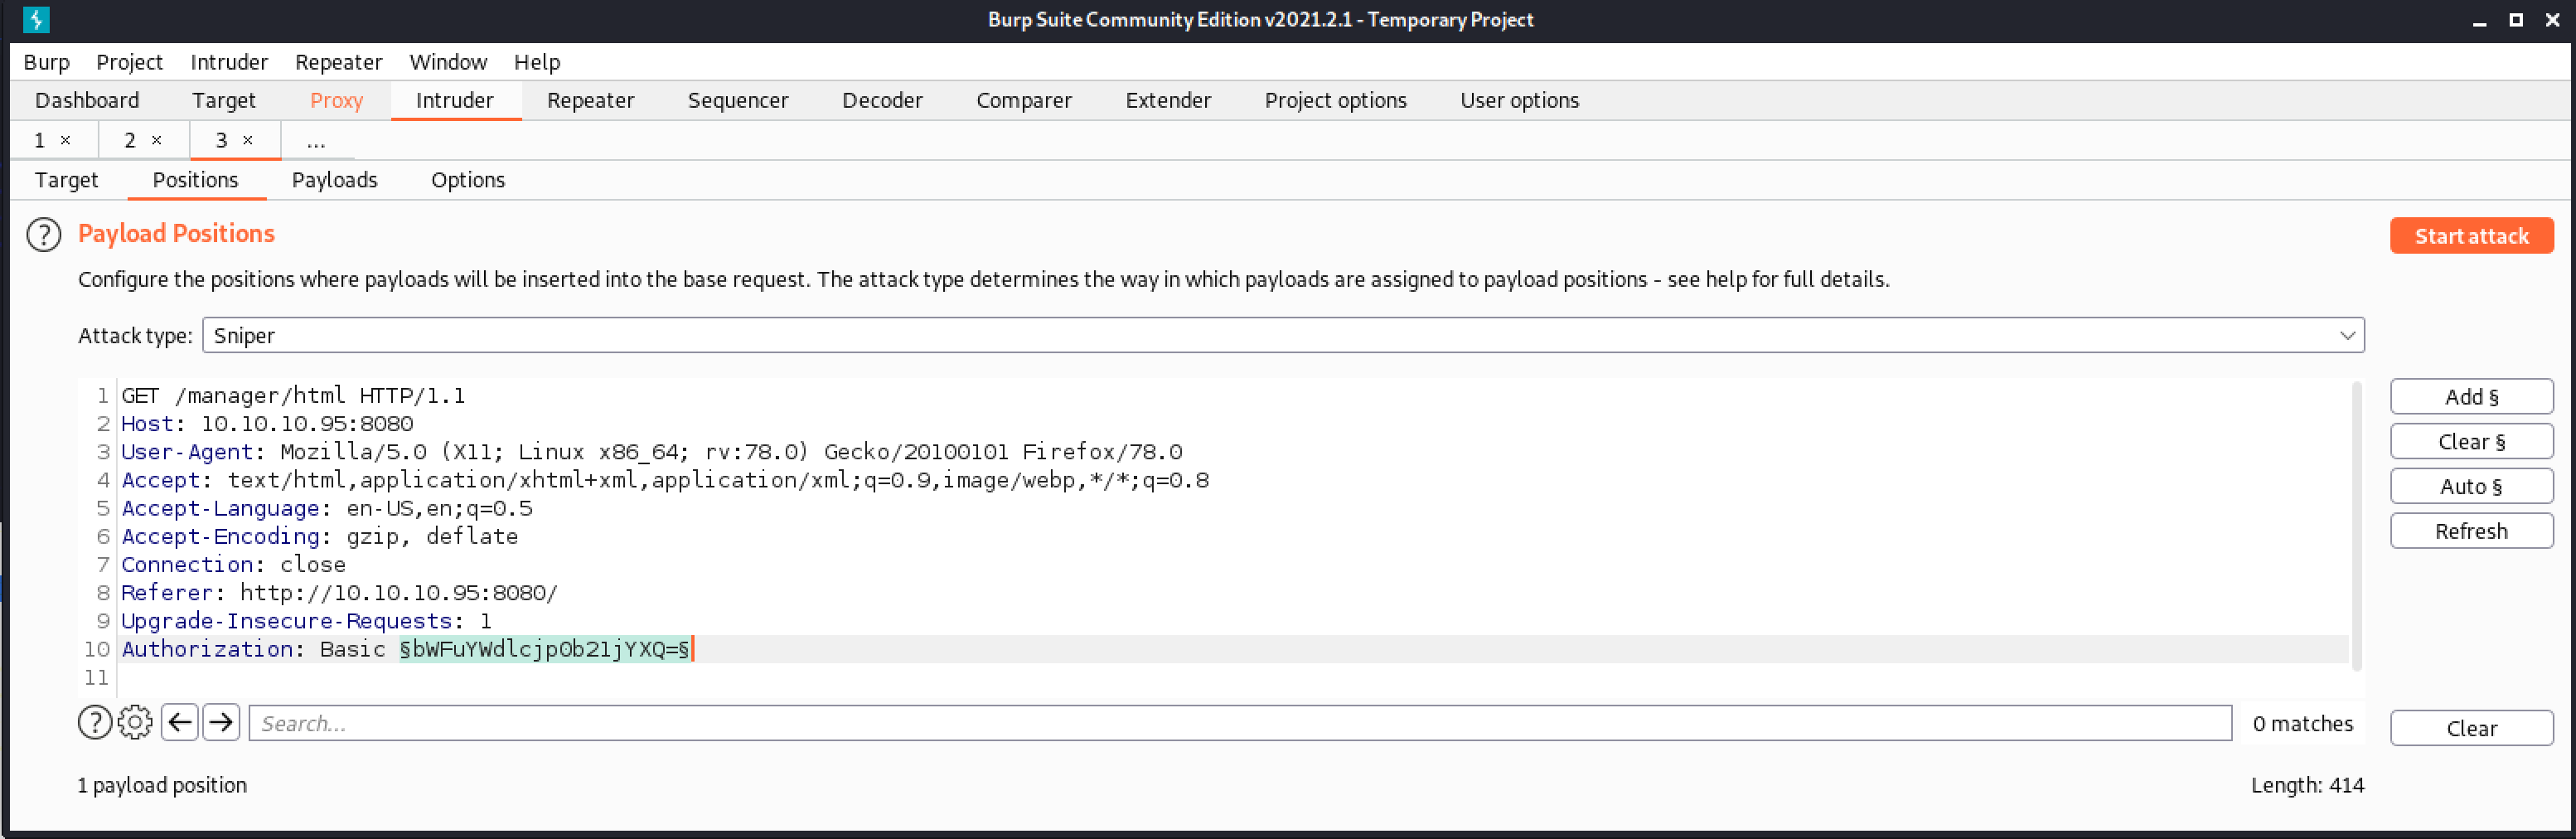
Task: Open the Payloads sub-tab
Action: tap(334, 180)
